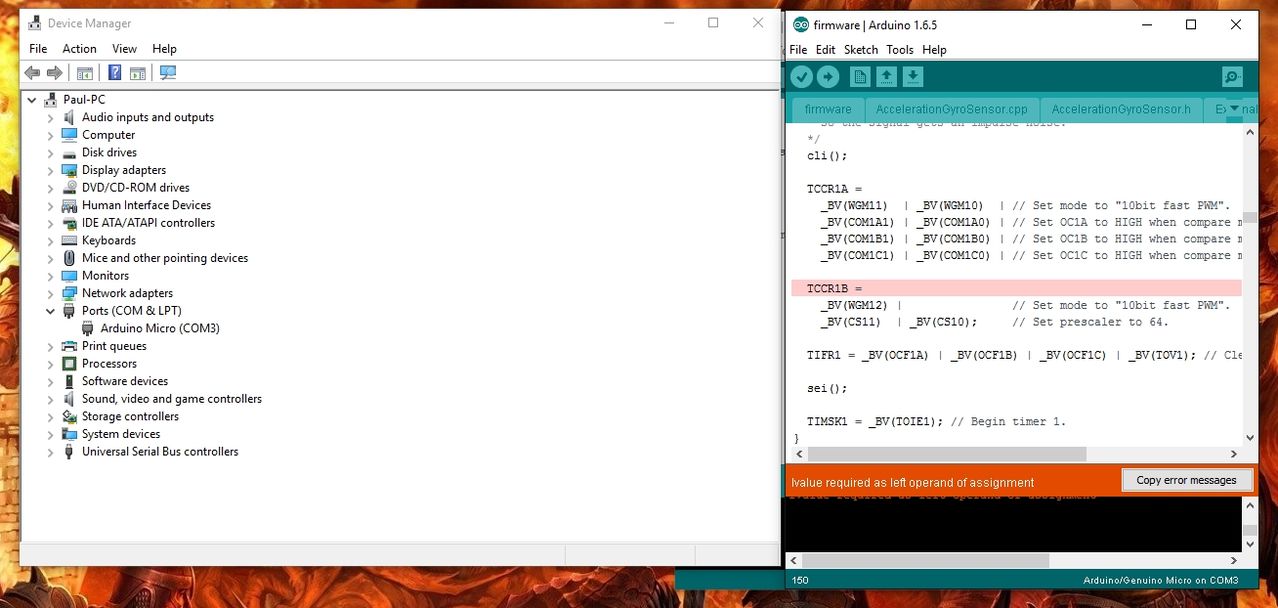Open the File menu in Device Manager
Screen dimensions: 1278x608
(38, 48)
